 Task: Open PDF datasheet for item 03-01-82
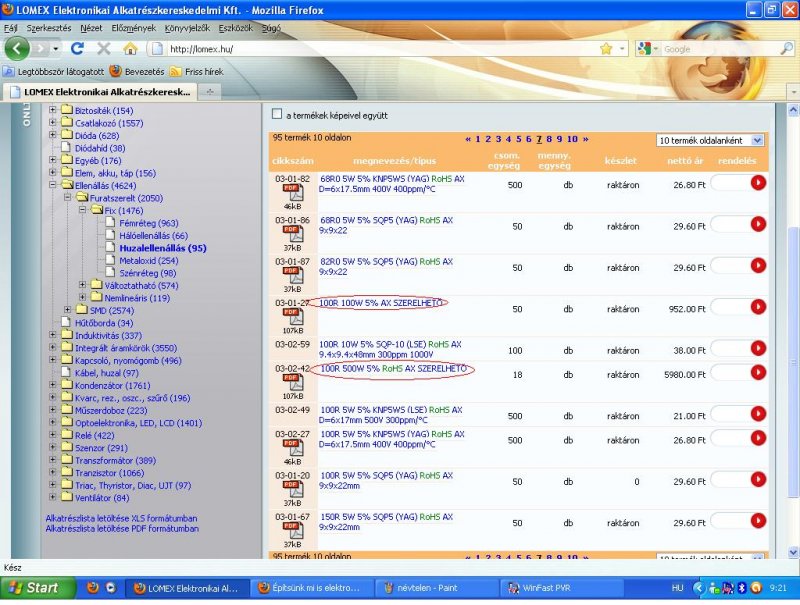point(293,193)
